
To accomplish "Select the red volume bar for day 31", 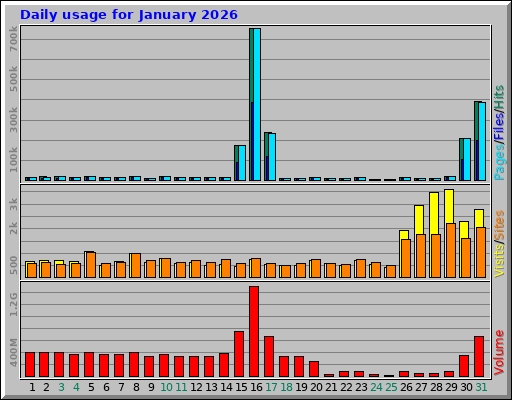I will click(479, 357).
